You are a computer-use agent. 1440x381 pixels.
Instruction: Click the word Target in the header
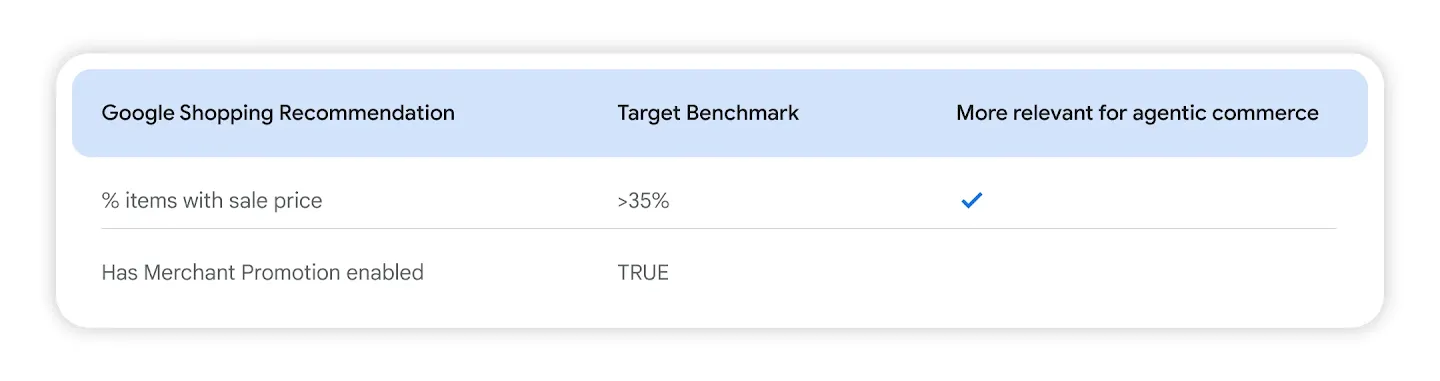point(649,113)
